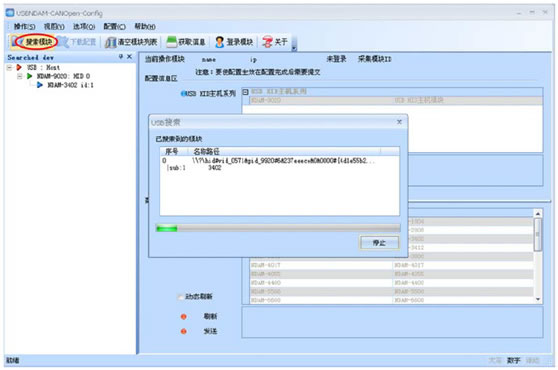Viewport: 558px width, 370px height.
Task: Open the 配置(C) menu
Action: click(114, 26)
